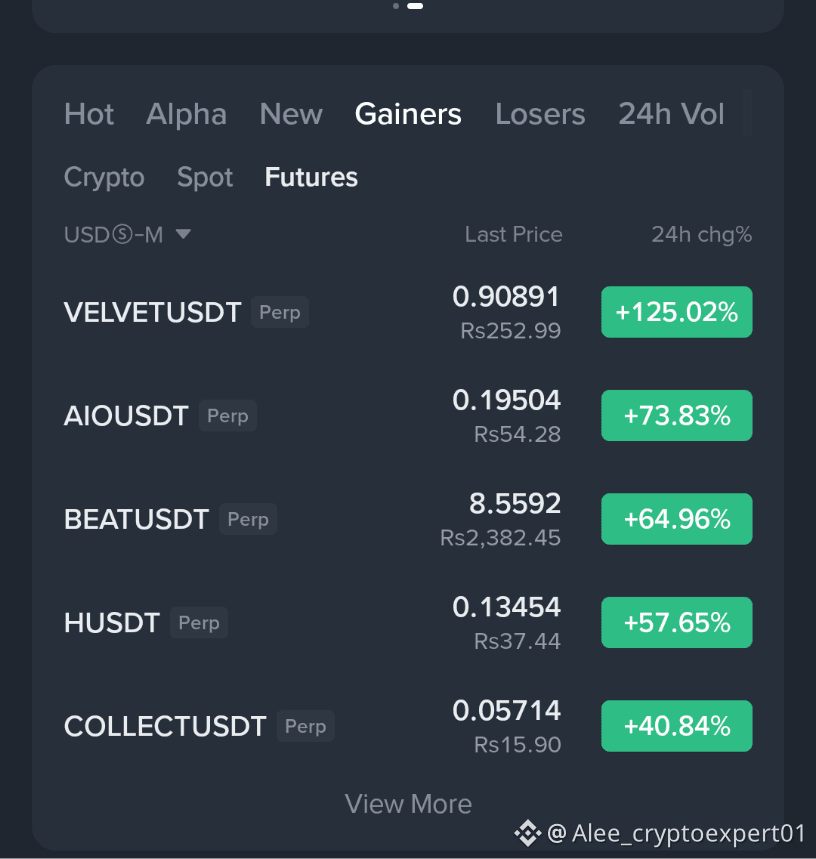Image resolution: width=816 pixels, height=859 pixels.
Task: Switch to the Spot sub-tab
Action: (x=205, y=177)
